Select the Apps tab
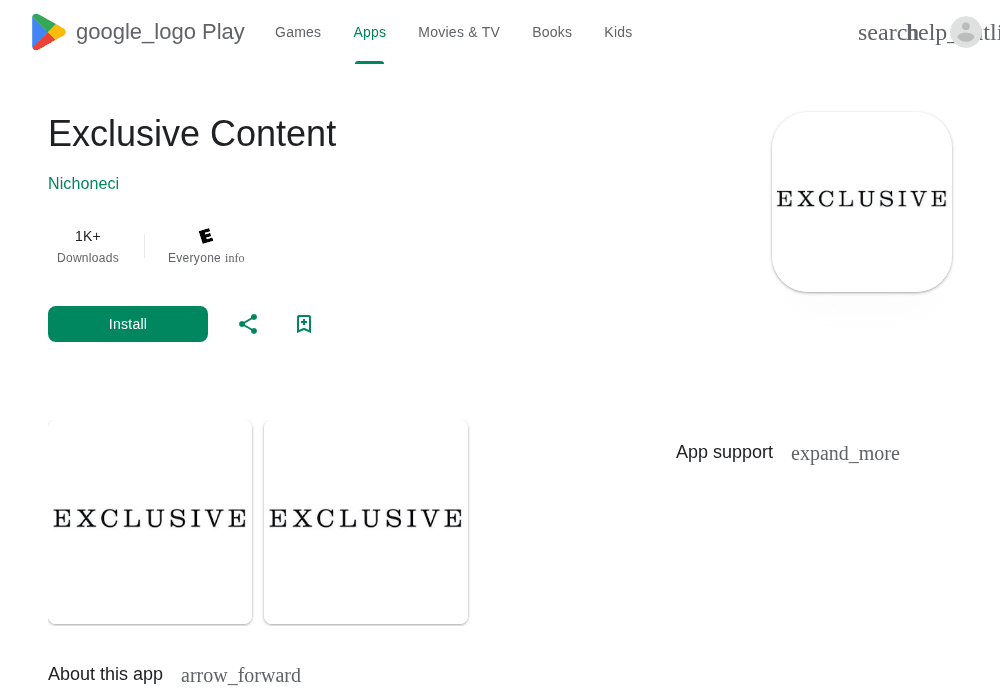 point(369,33)
